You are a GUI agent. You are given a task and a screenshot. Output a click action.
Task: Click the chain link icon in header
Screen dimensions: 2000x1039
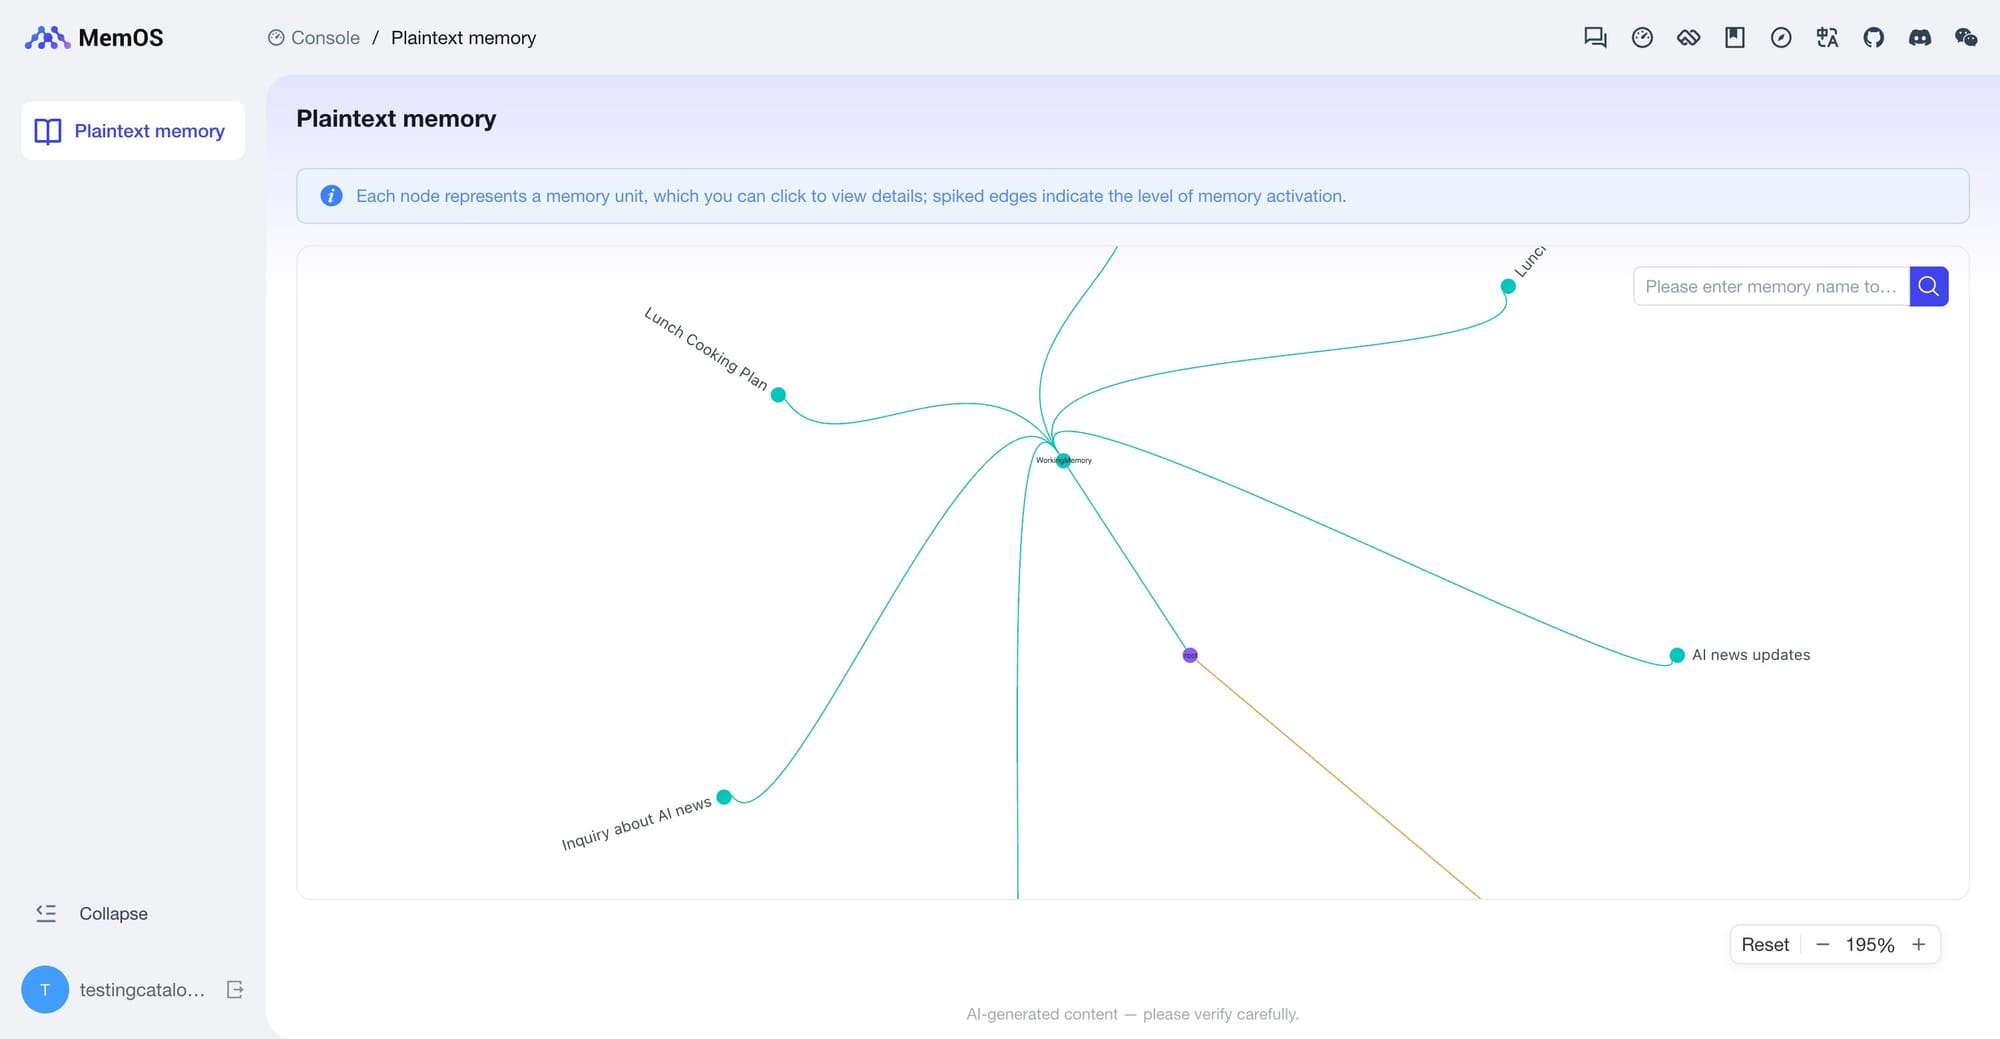point(1688,38)
